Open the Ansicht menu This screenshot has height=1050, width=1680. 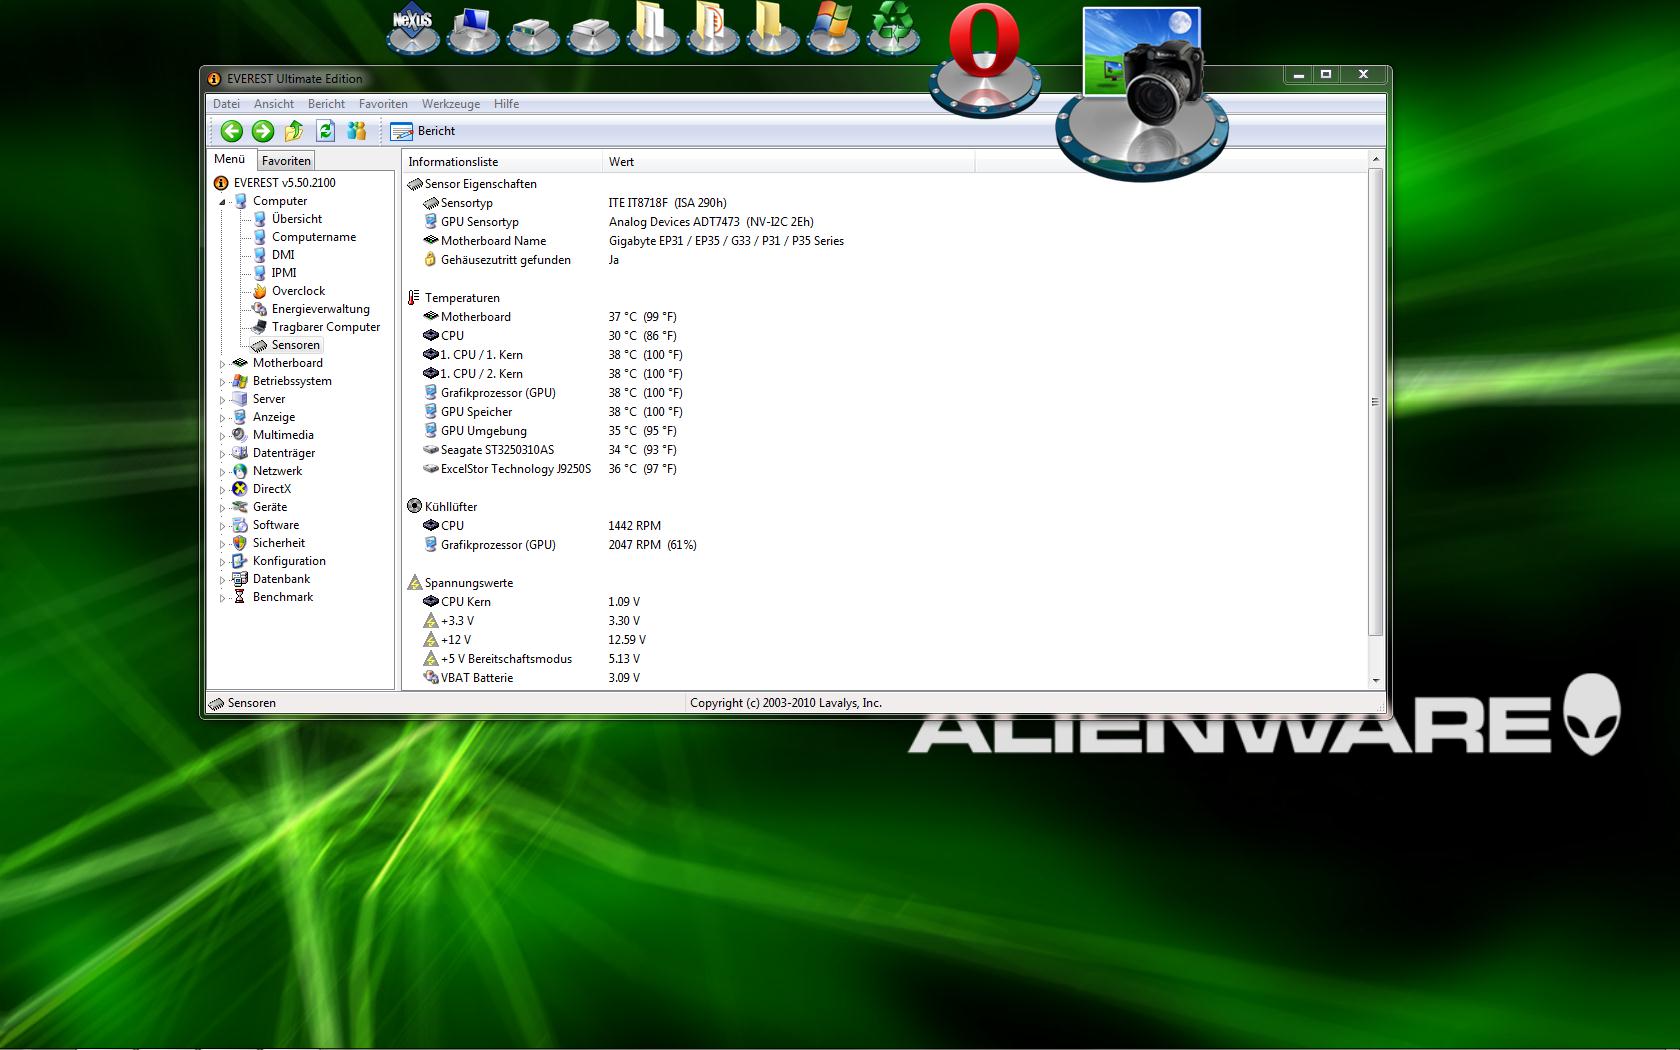tap(274, 104)
